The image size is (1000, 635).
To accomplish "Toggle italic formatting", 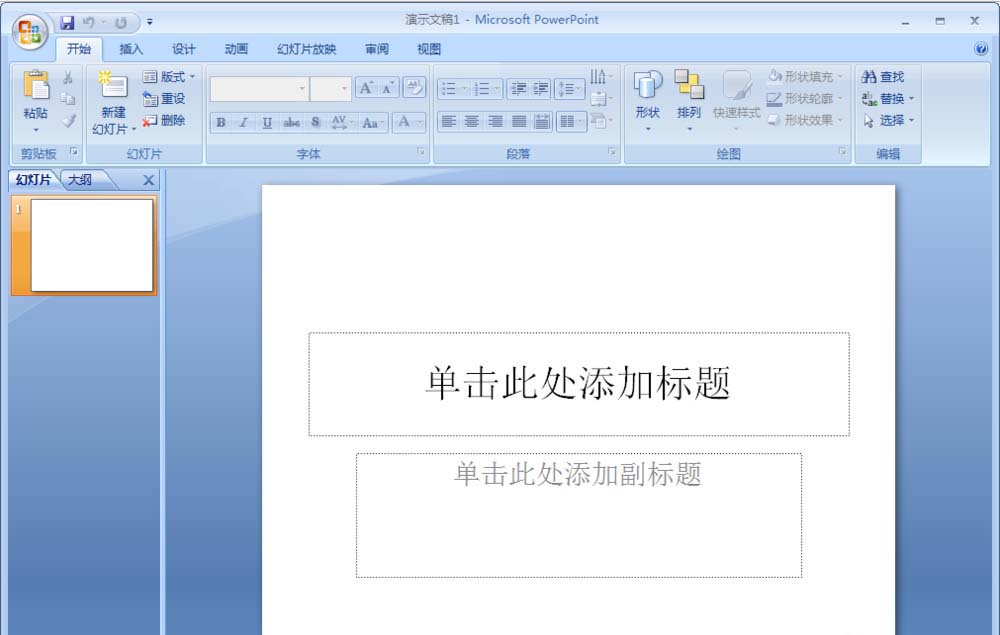I will click(x=244, y=122).
